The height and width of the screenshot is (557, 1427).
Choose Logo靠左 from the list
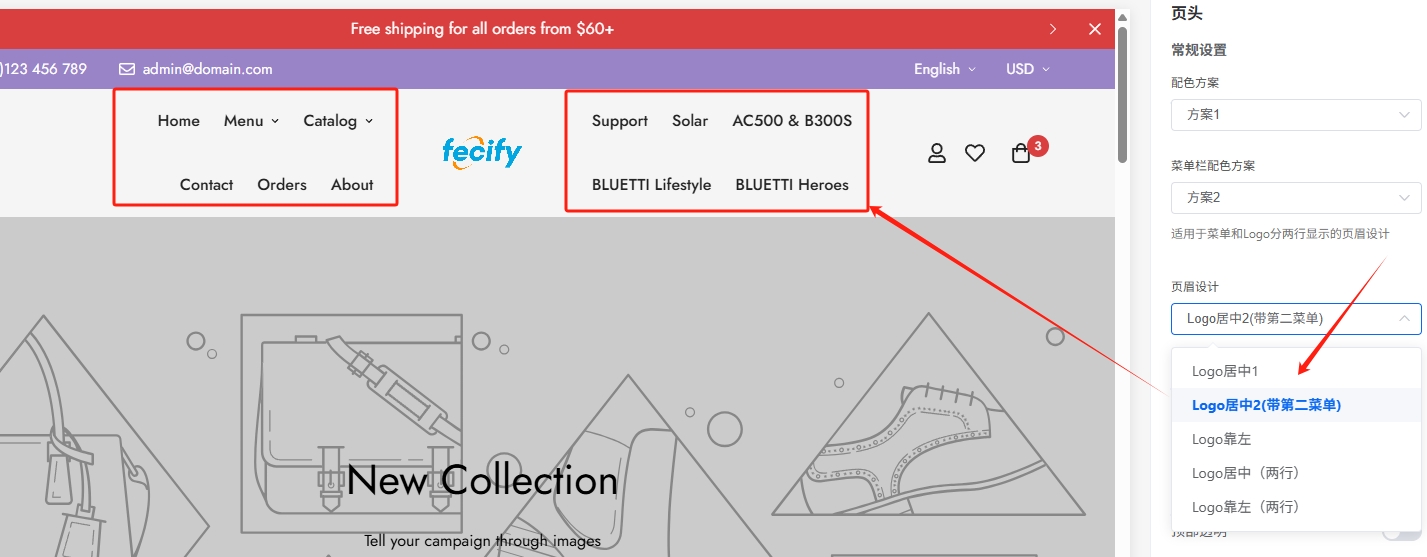(1221, 439)
